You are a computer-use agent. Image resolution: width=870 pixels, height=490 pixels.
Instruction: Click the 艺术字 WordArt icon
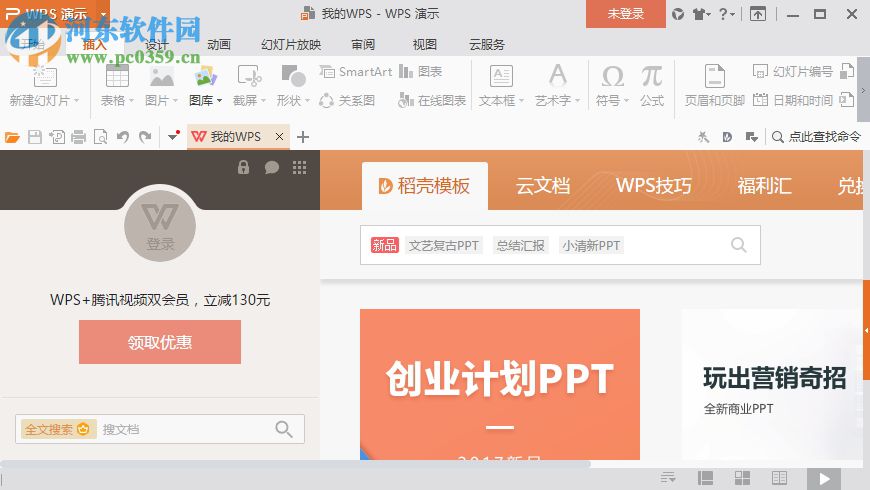(558, 75)
